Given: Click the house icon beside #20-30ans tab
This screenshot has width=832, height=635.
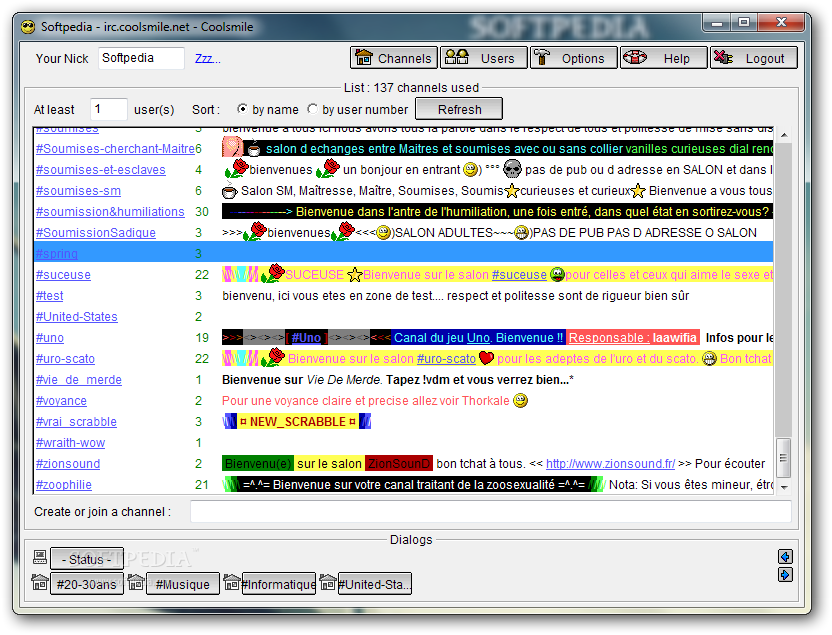Looking at the screenshot, I should [x=40, y=582].
